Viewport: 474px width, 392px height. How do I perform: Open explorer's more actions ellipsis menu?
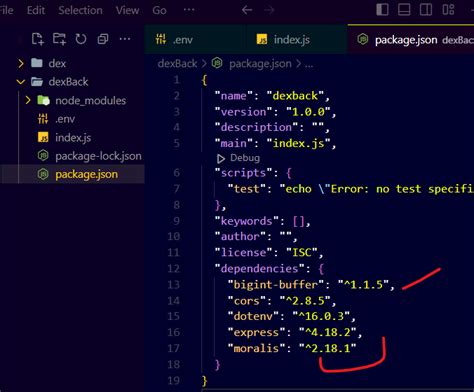125,39
